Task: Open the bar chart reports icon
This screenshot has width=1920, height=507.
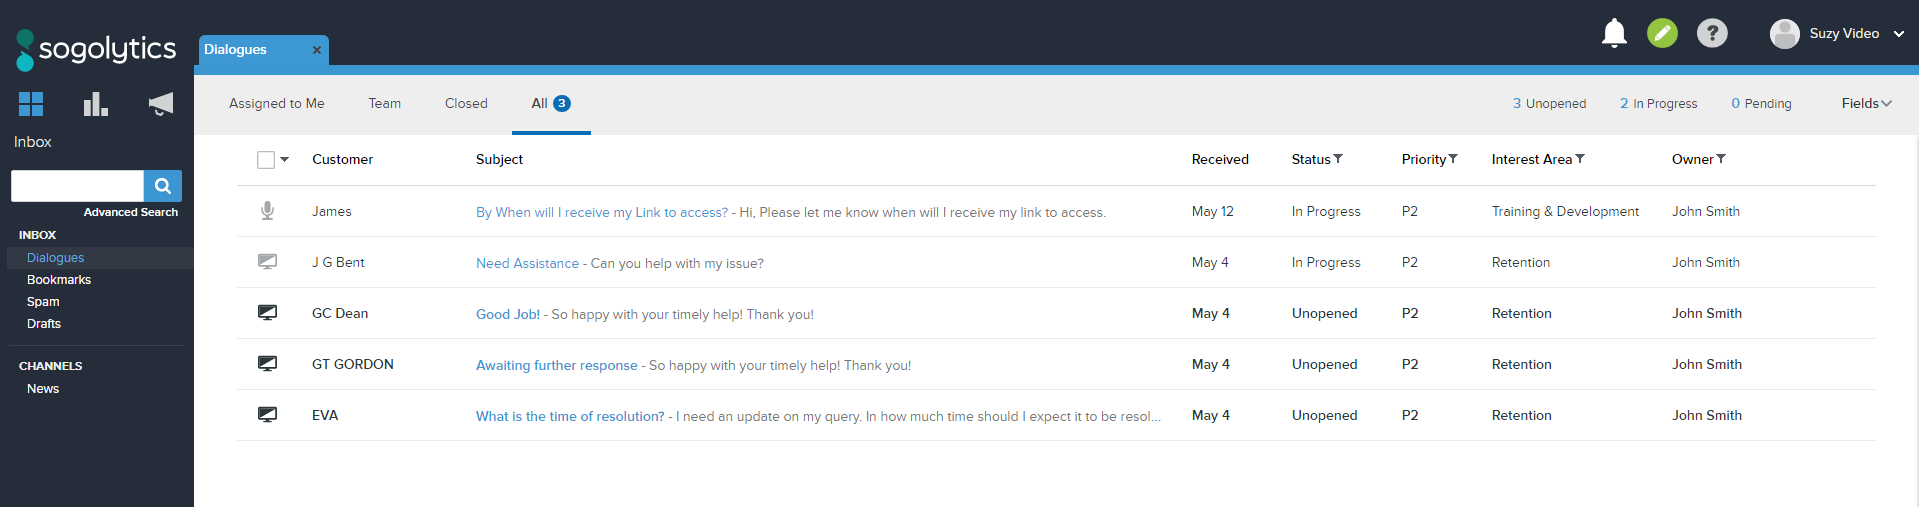Action: coord(96,104)
